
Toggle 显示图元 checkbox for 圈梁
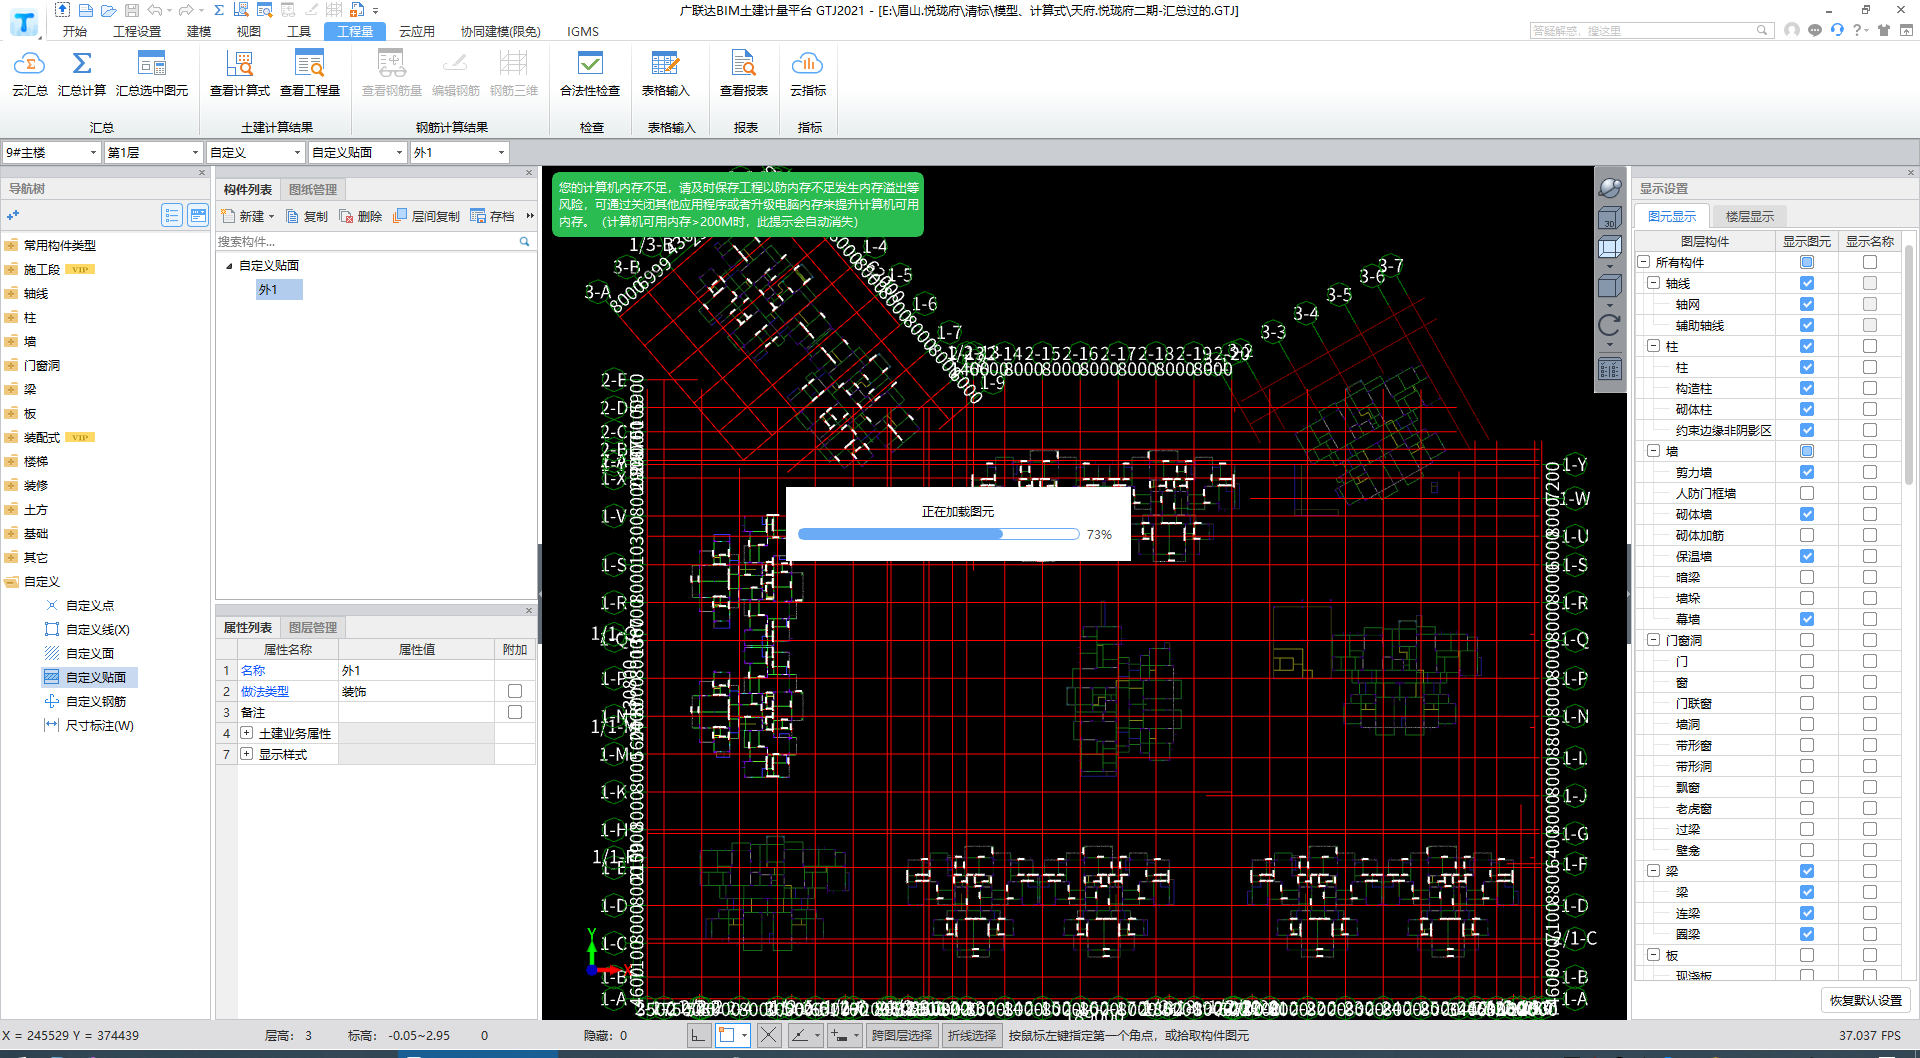coord(1807,934)
